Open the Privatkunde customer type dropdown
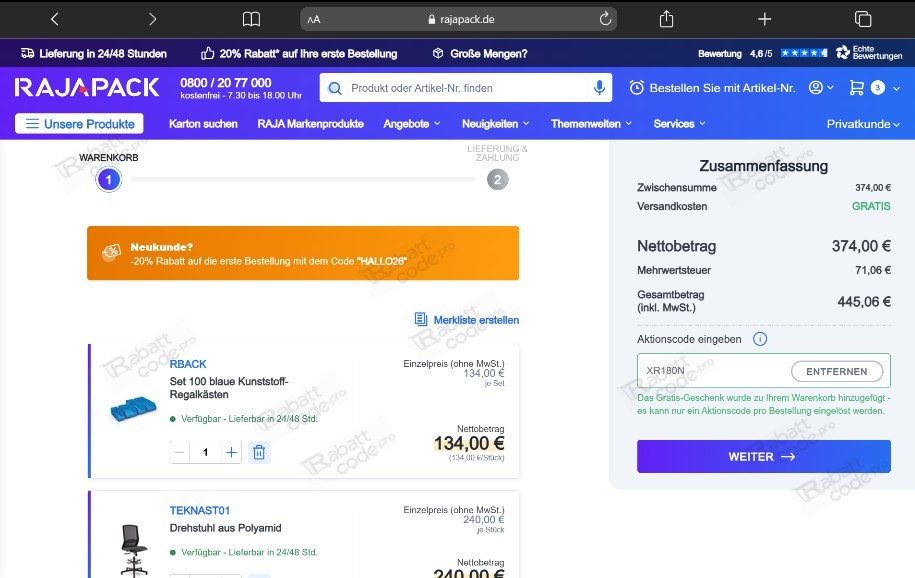Viewport: 915px width, 578px height. [x=862, y=124]
